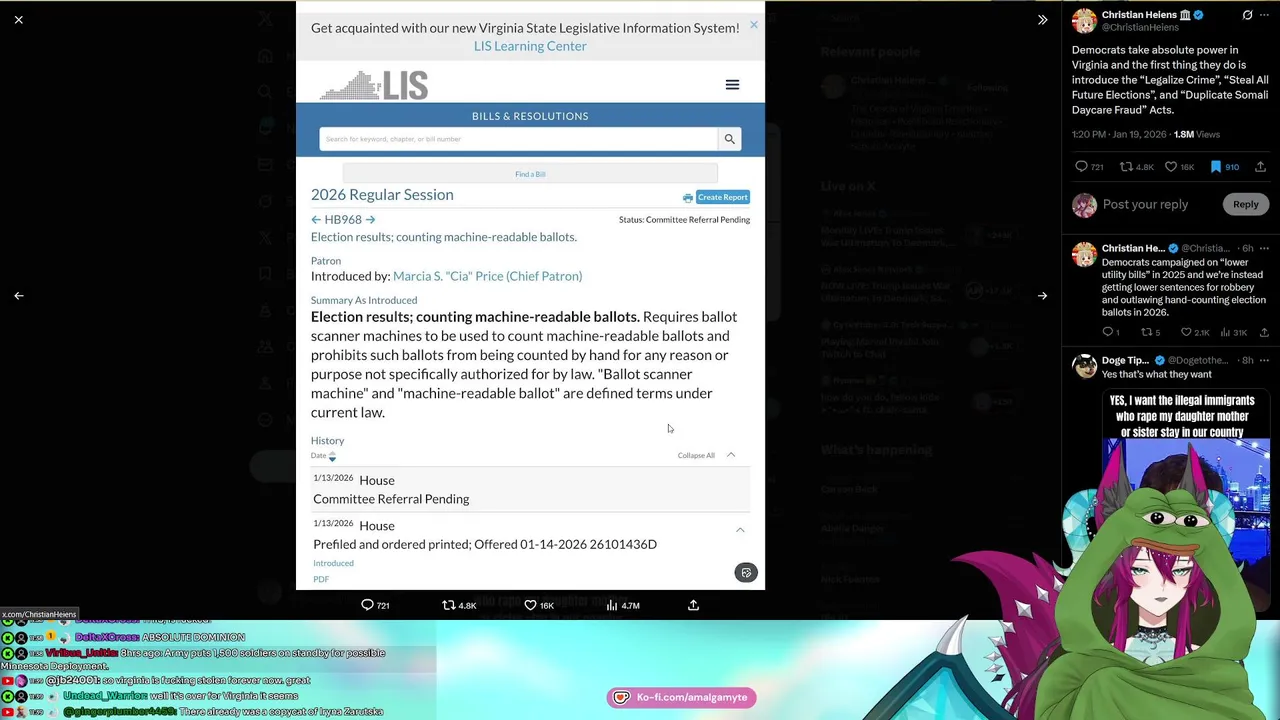Viewport: 1280px width, 720px height.
Task: Click the '2026 Regular Session' heading
Action: click(382, 195)
